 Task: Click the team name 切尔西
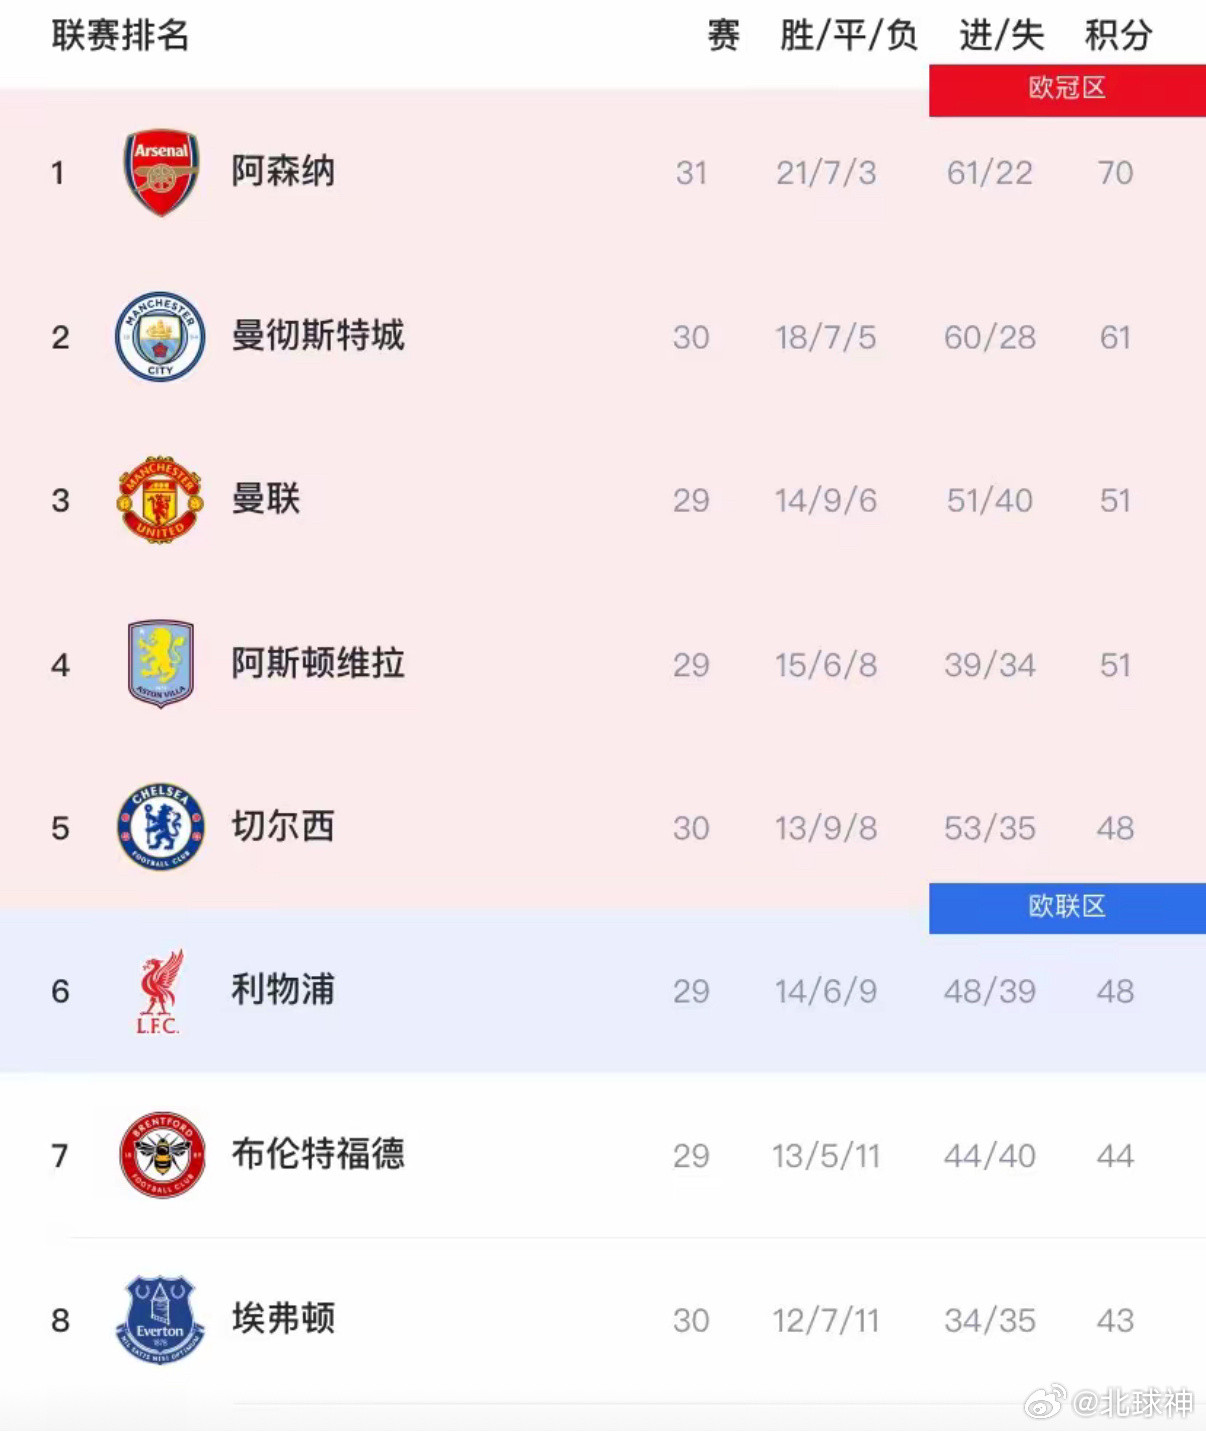click(283, 827)
